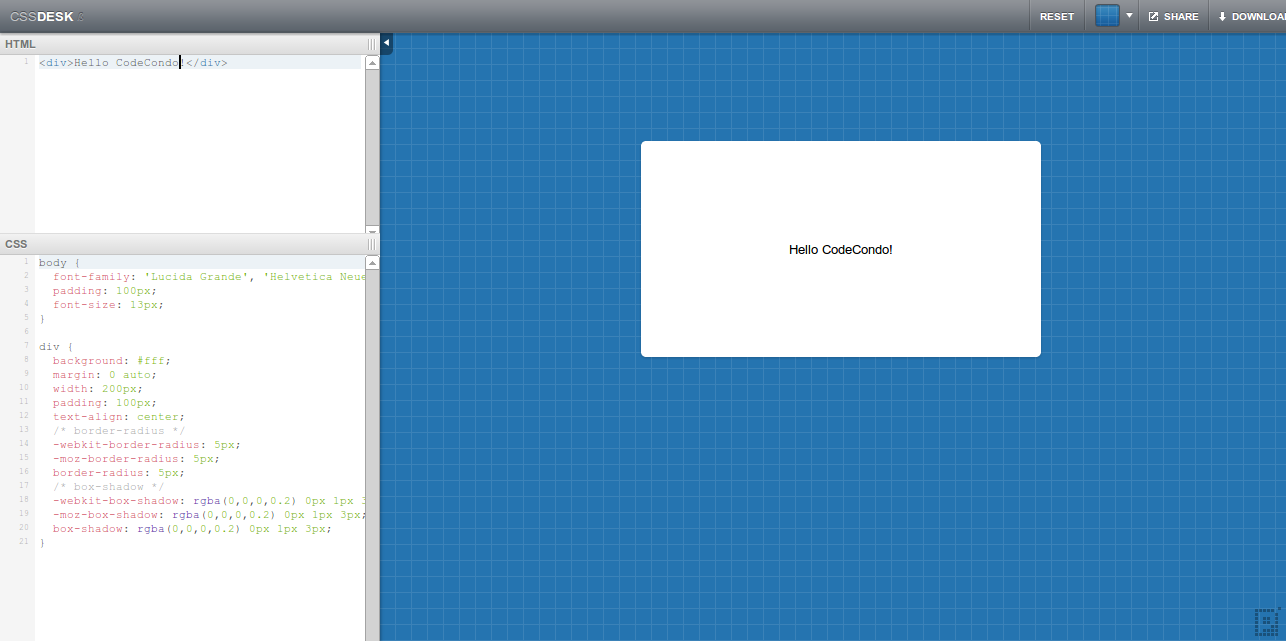
Task: Click the grip handle on the HTML panel header
Action: (x=372, y=44)
